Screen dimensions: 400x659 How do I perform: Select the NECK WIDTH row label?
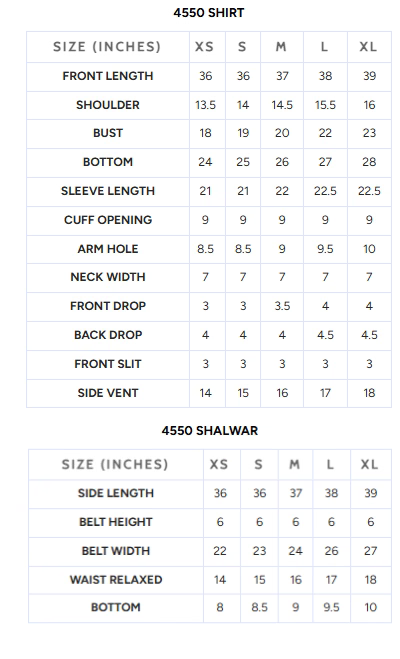(108, 277)
